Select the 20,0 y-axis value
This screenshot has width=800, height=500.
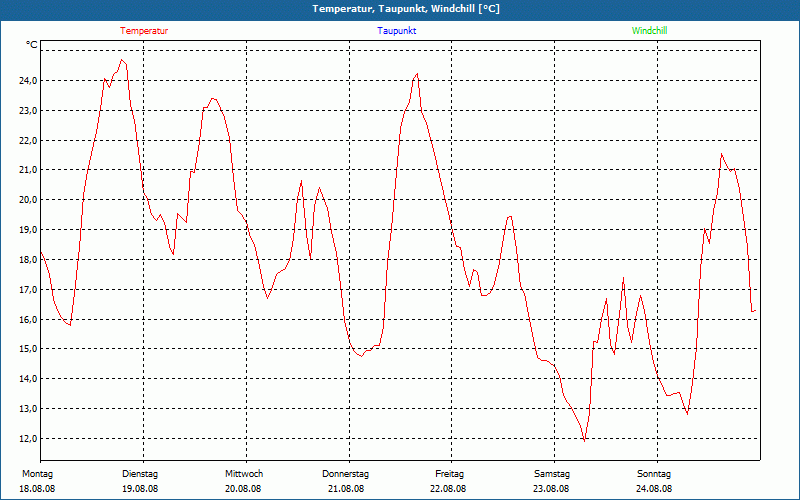[x=28, y=199]
